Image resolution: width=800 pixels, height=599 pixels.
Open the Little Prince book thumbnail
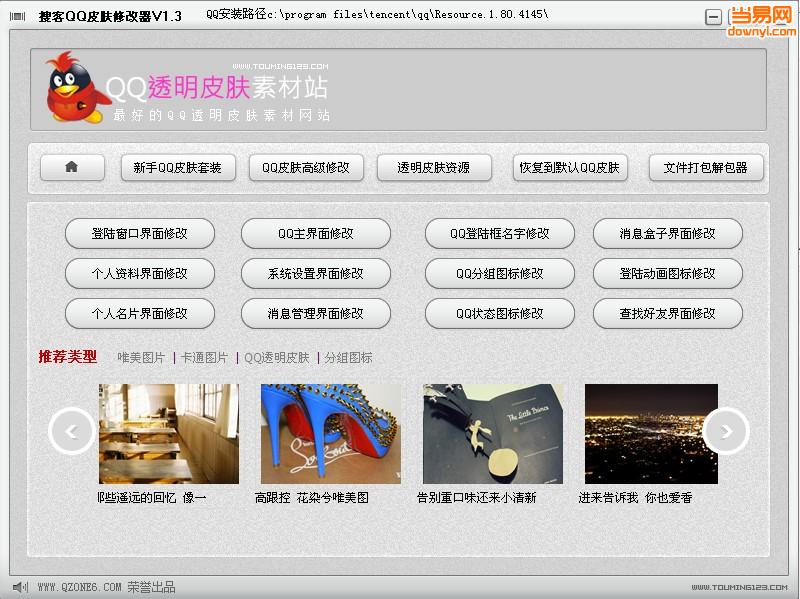[493, 434]
